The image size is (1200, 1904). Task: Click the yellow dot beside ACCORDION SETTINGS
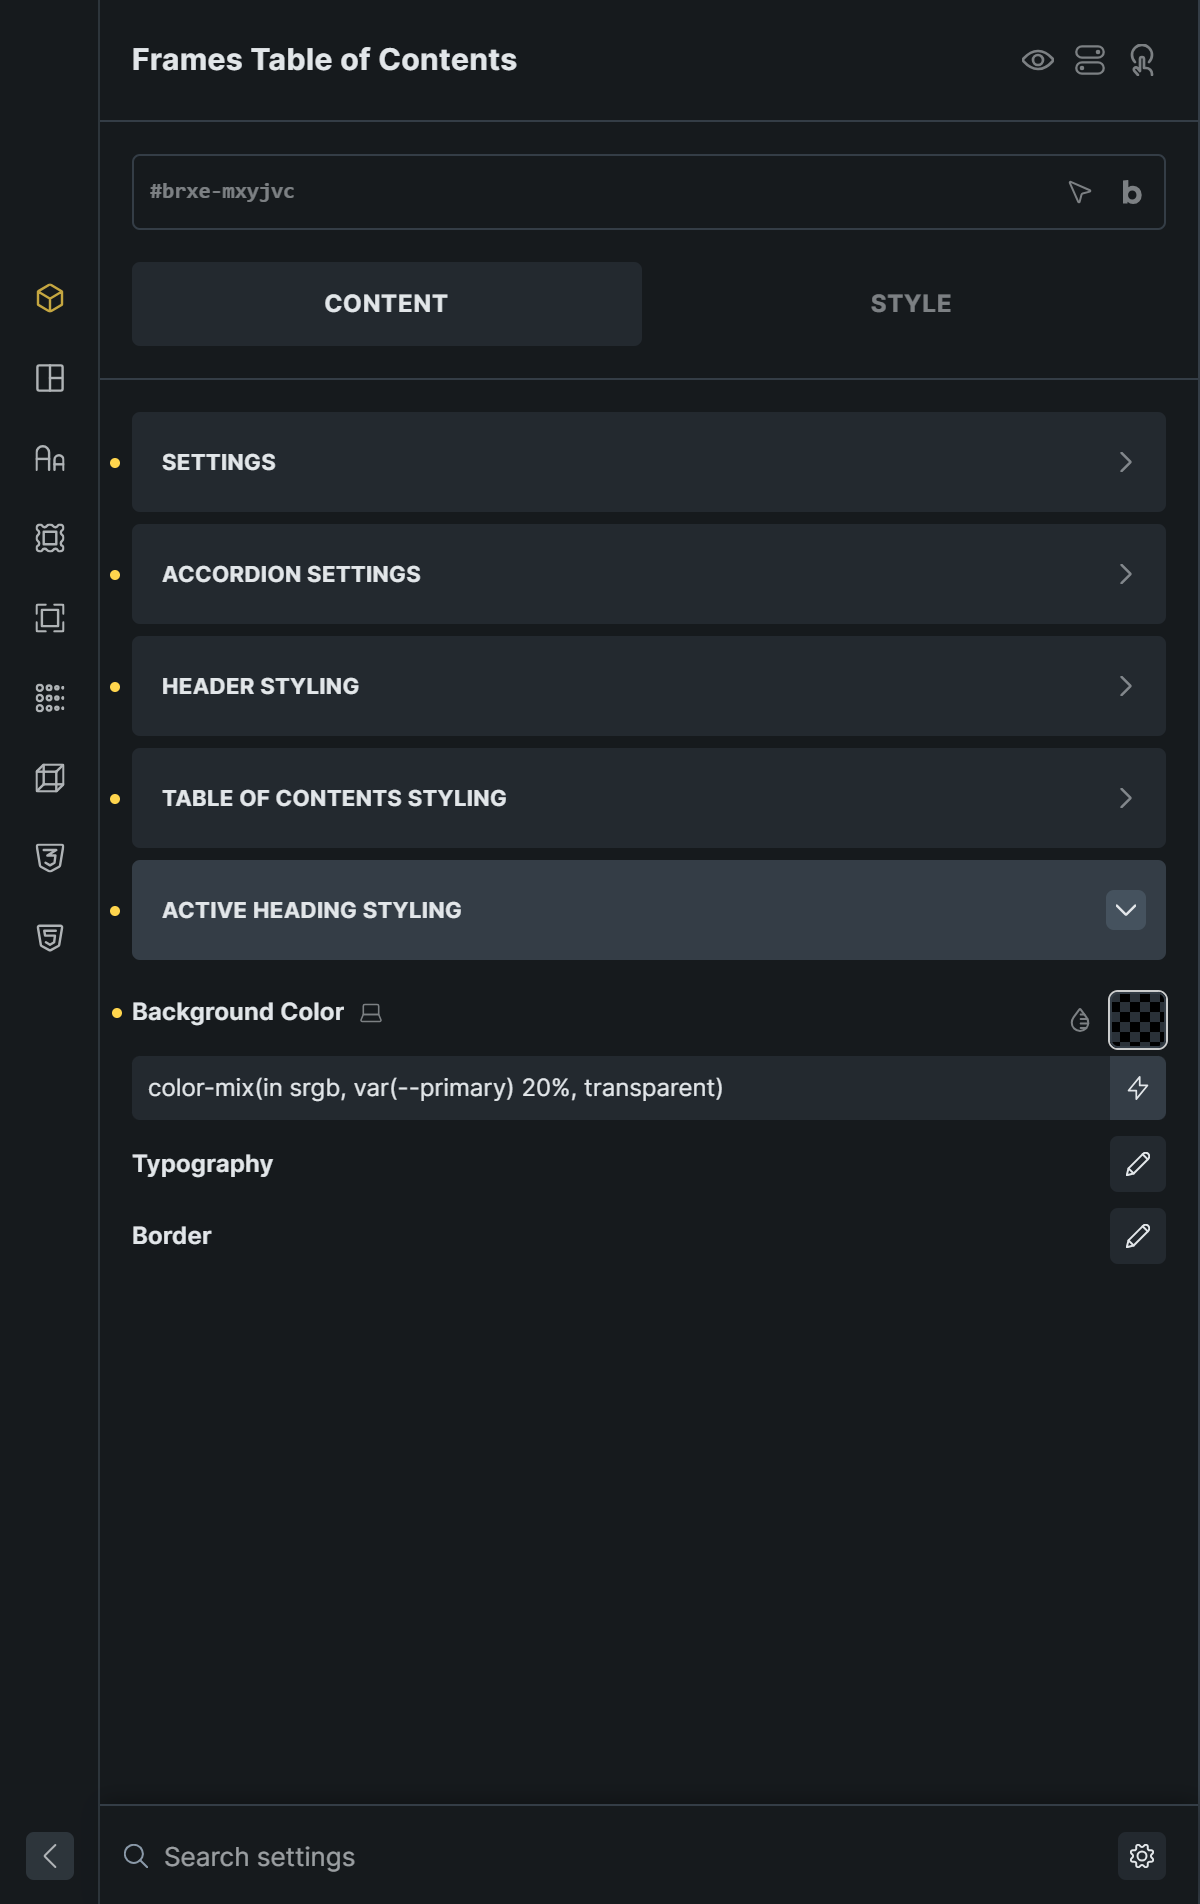[115, 575]
